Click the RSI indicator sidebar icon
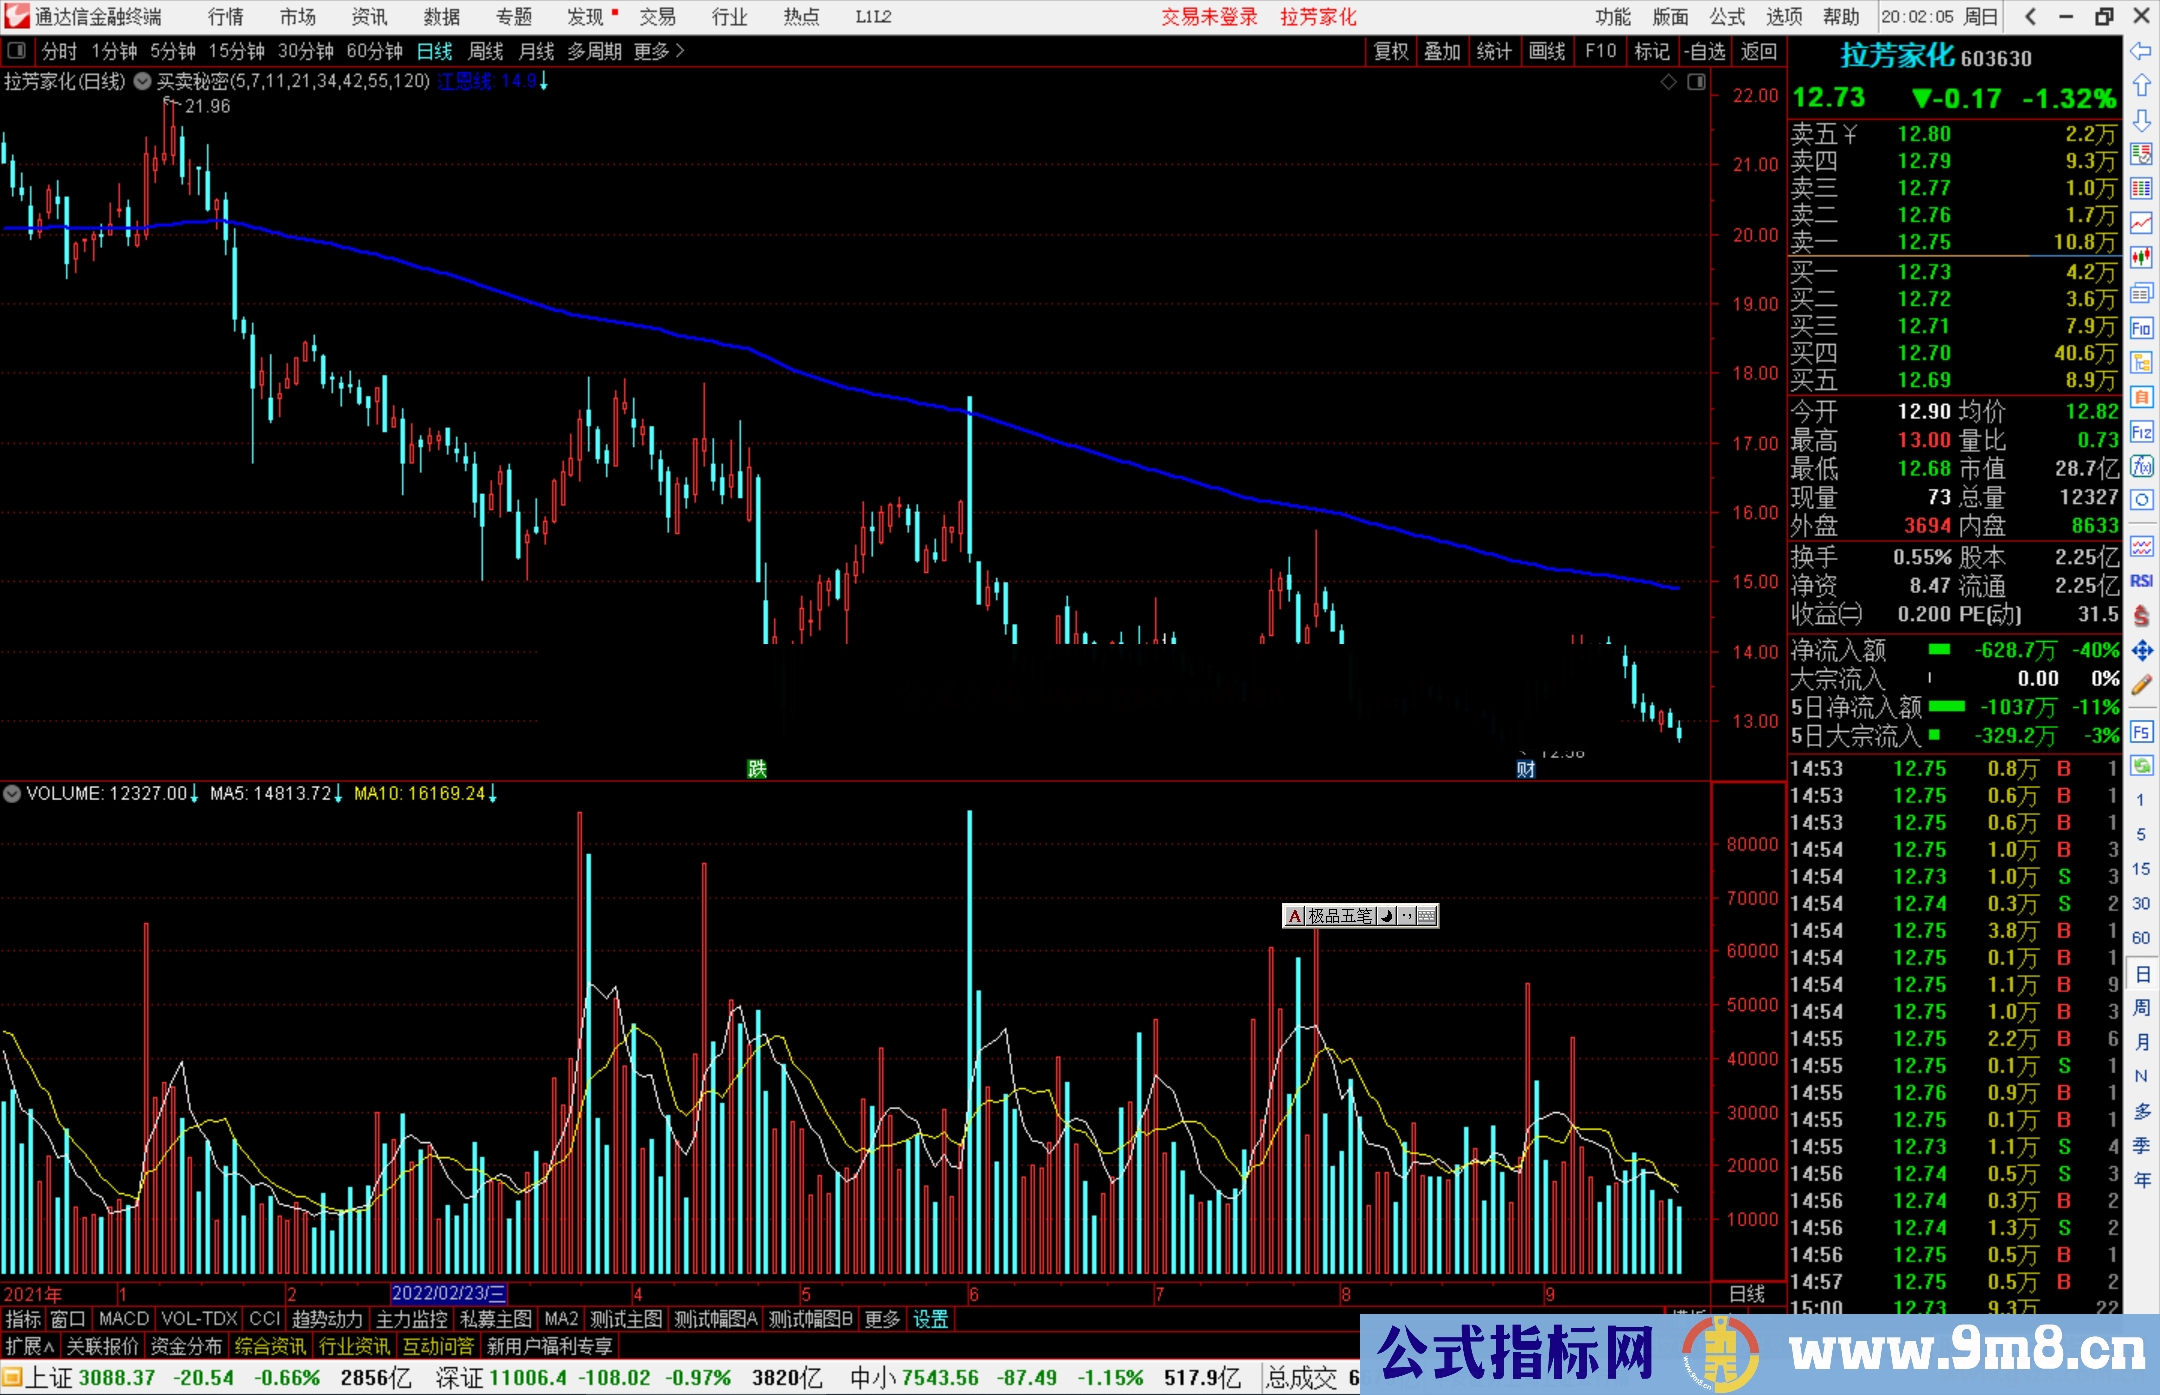2160x1395 pixels. pos(2141,581)
